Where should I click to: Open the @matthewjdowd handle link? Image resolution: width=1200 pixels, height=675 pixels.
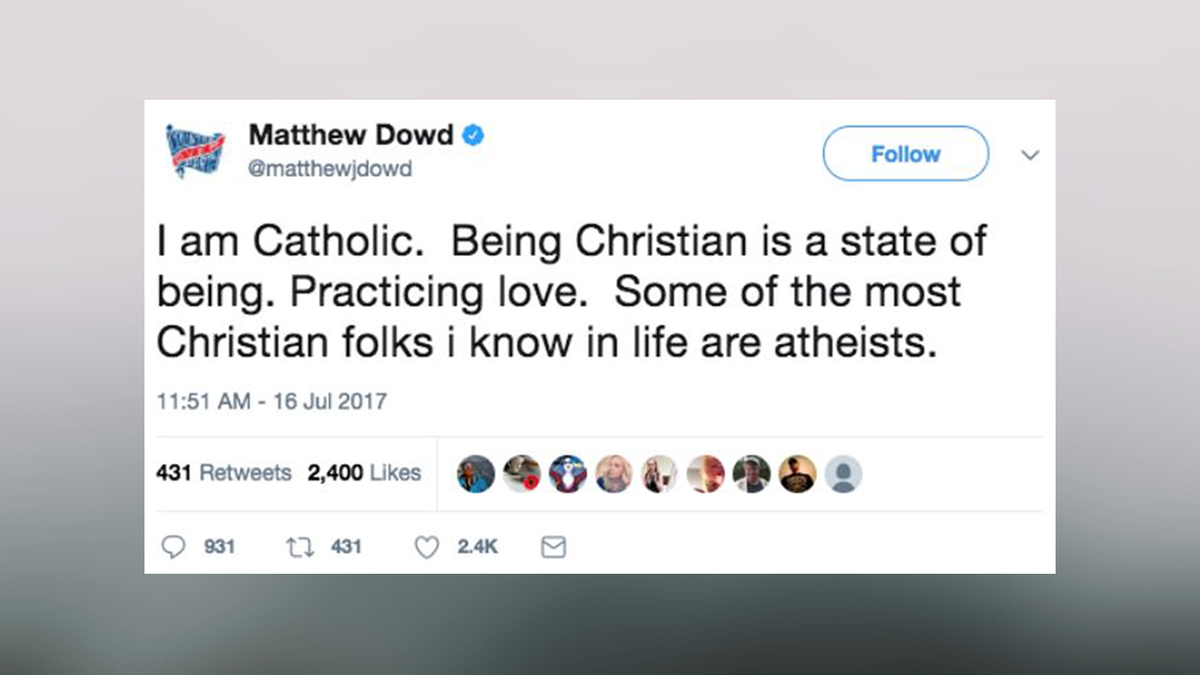tap(329, 169)
